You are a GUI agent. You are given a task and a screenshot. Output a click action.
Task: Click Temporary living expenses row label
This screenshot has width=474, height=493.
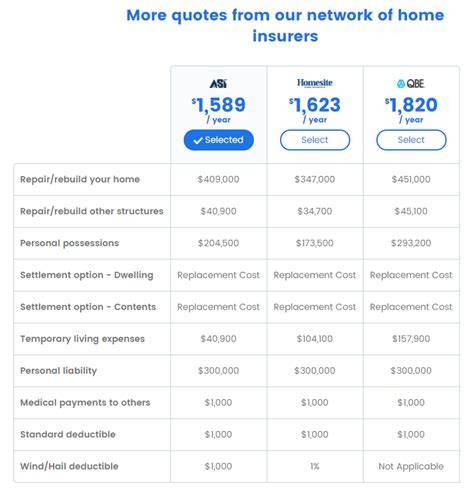82,339
